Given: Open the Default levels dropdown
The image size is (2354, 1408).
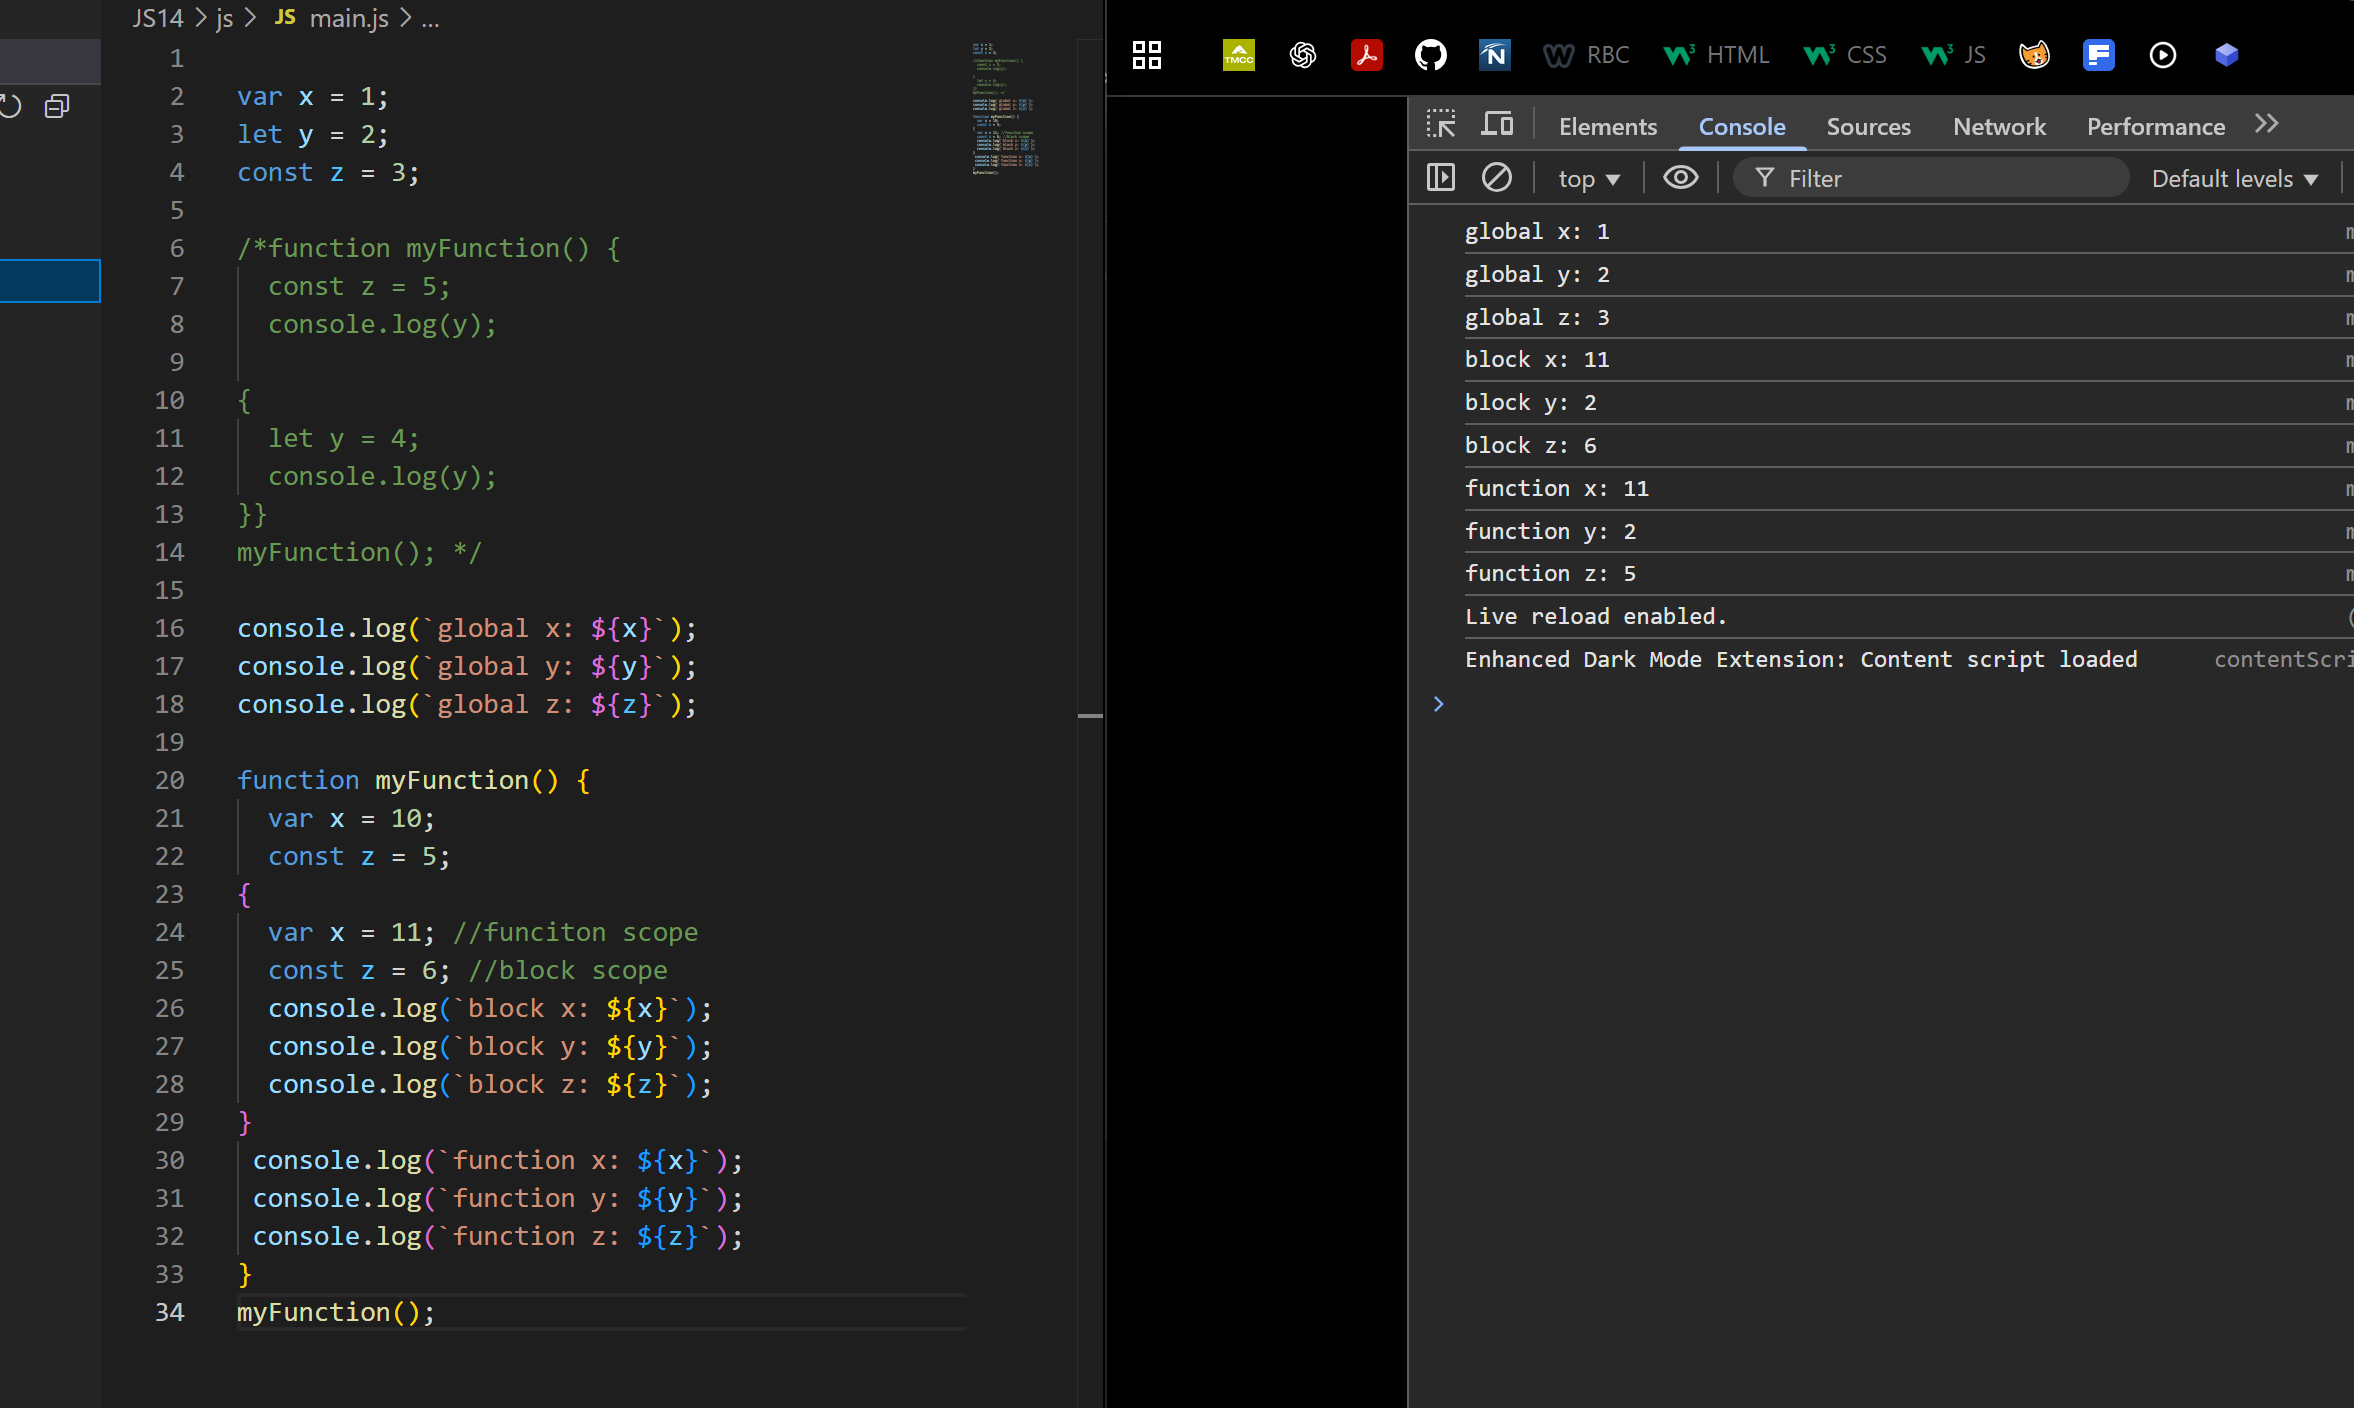Looking at the screenshot, I should tap(2234, 179).
